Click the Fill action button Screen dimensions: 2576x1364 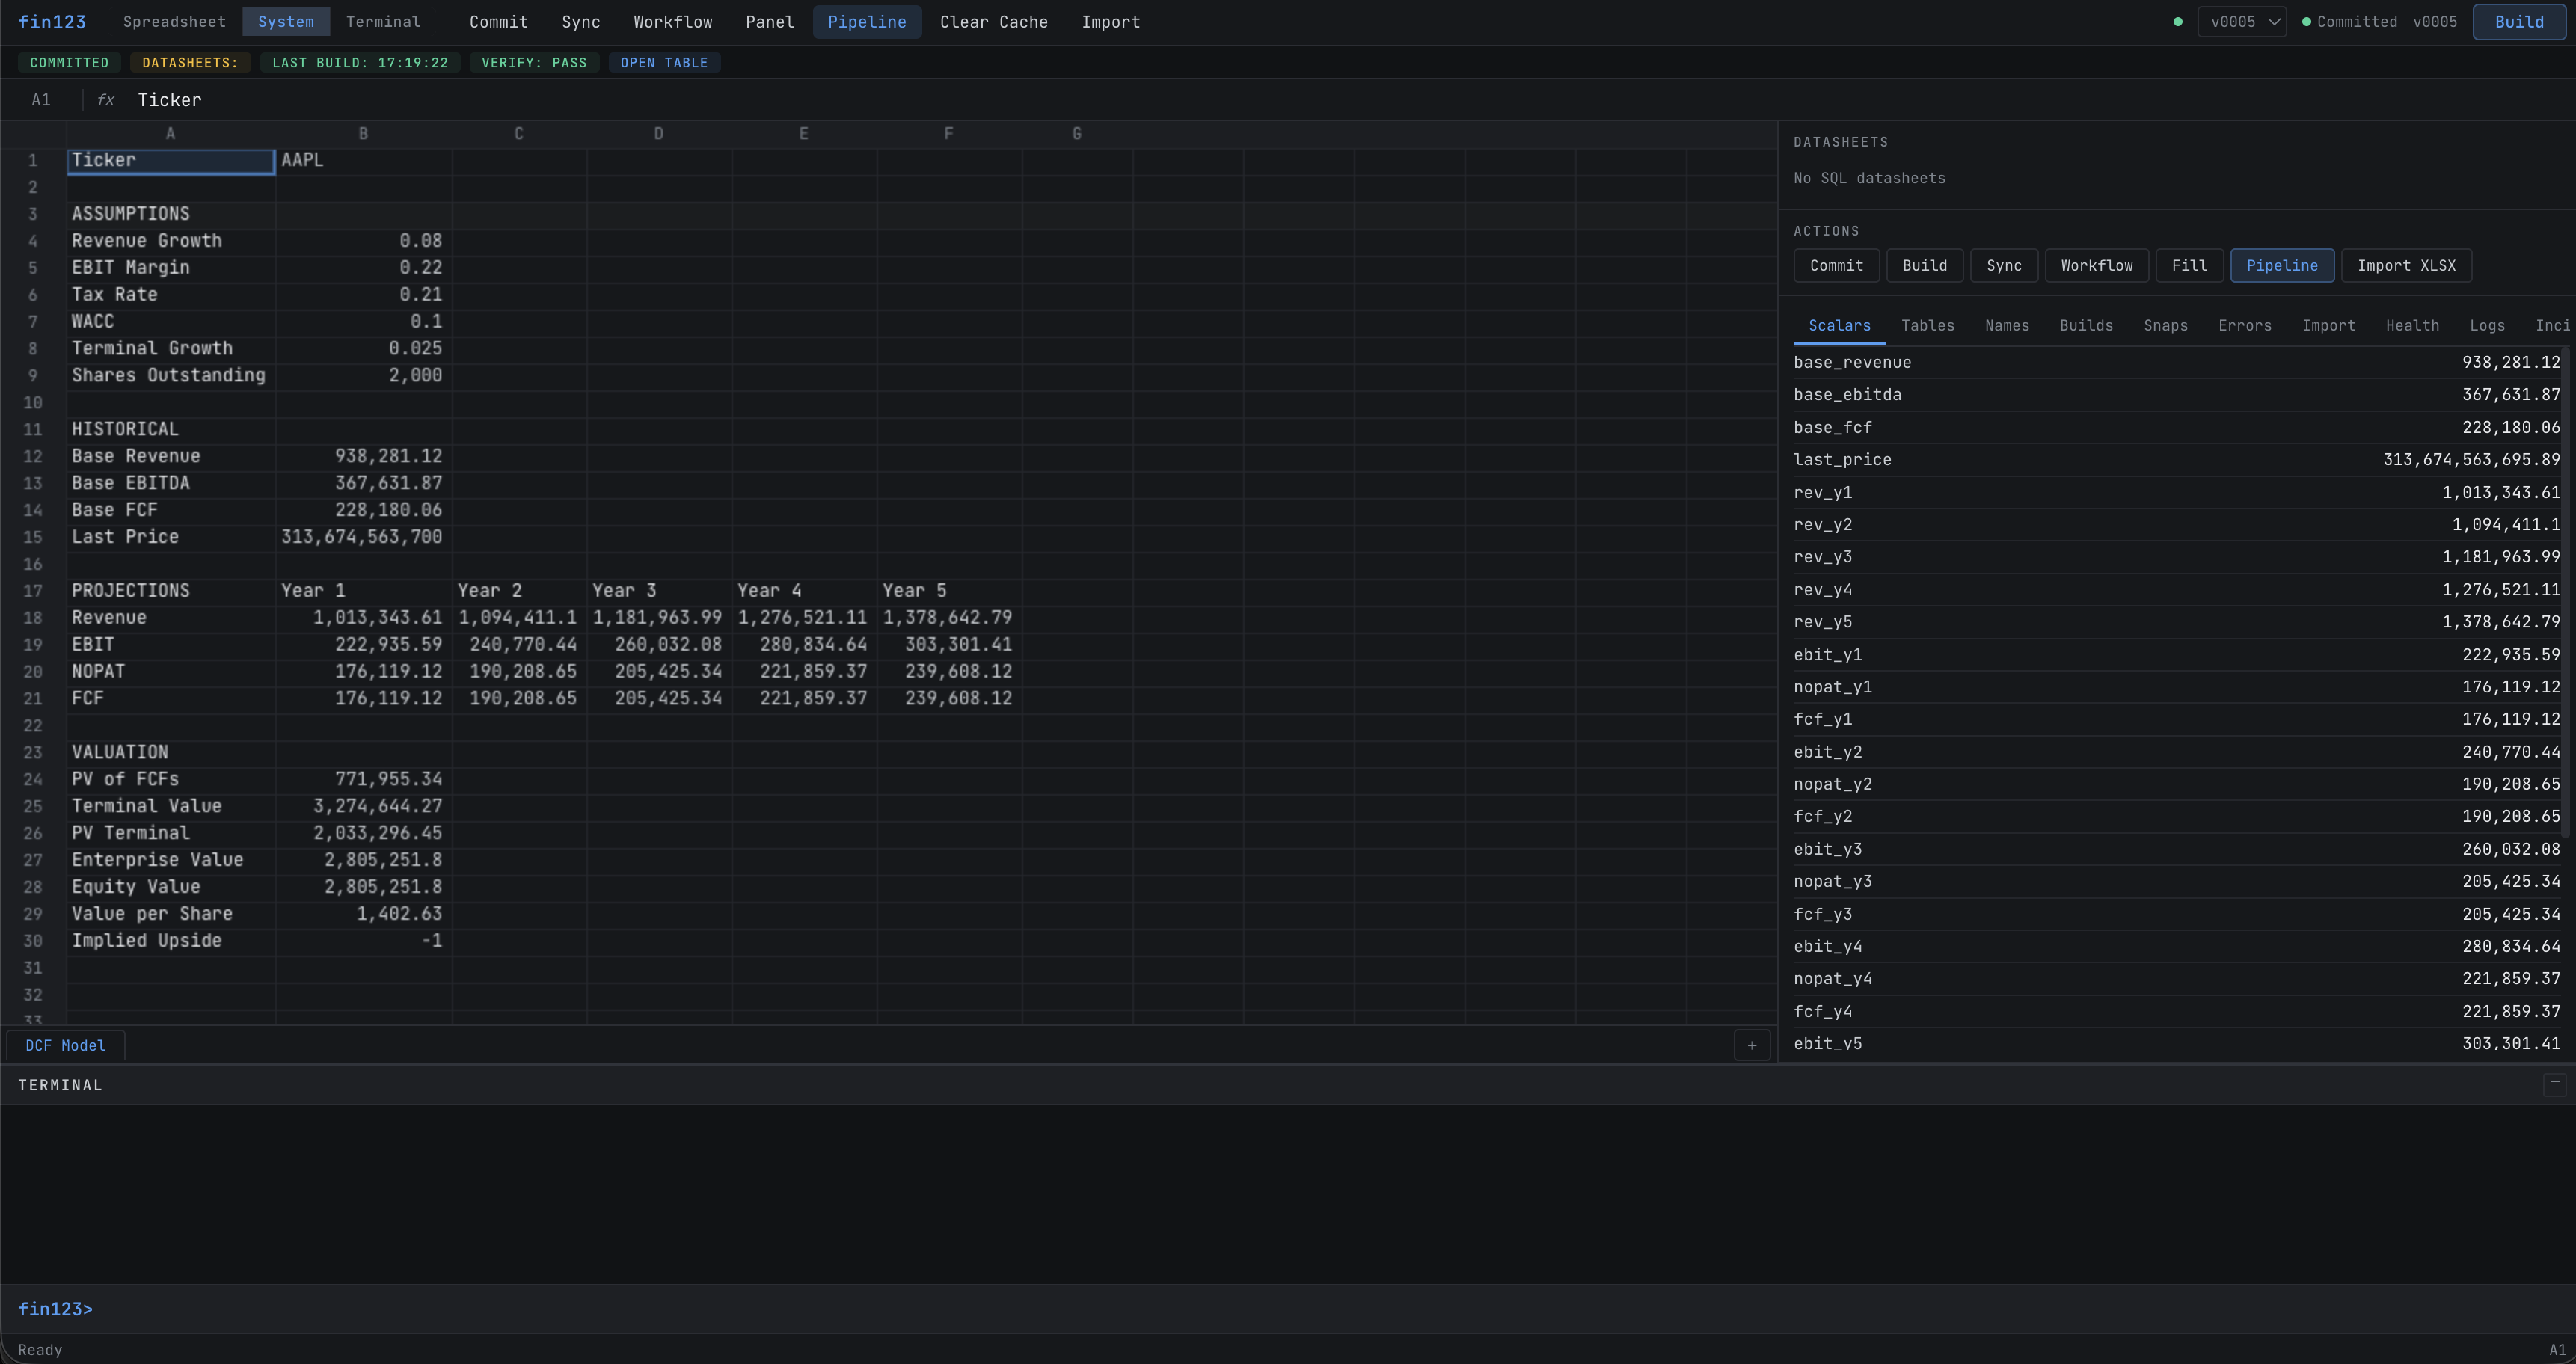pyautogui.click(x=2188, y=266)
